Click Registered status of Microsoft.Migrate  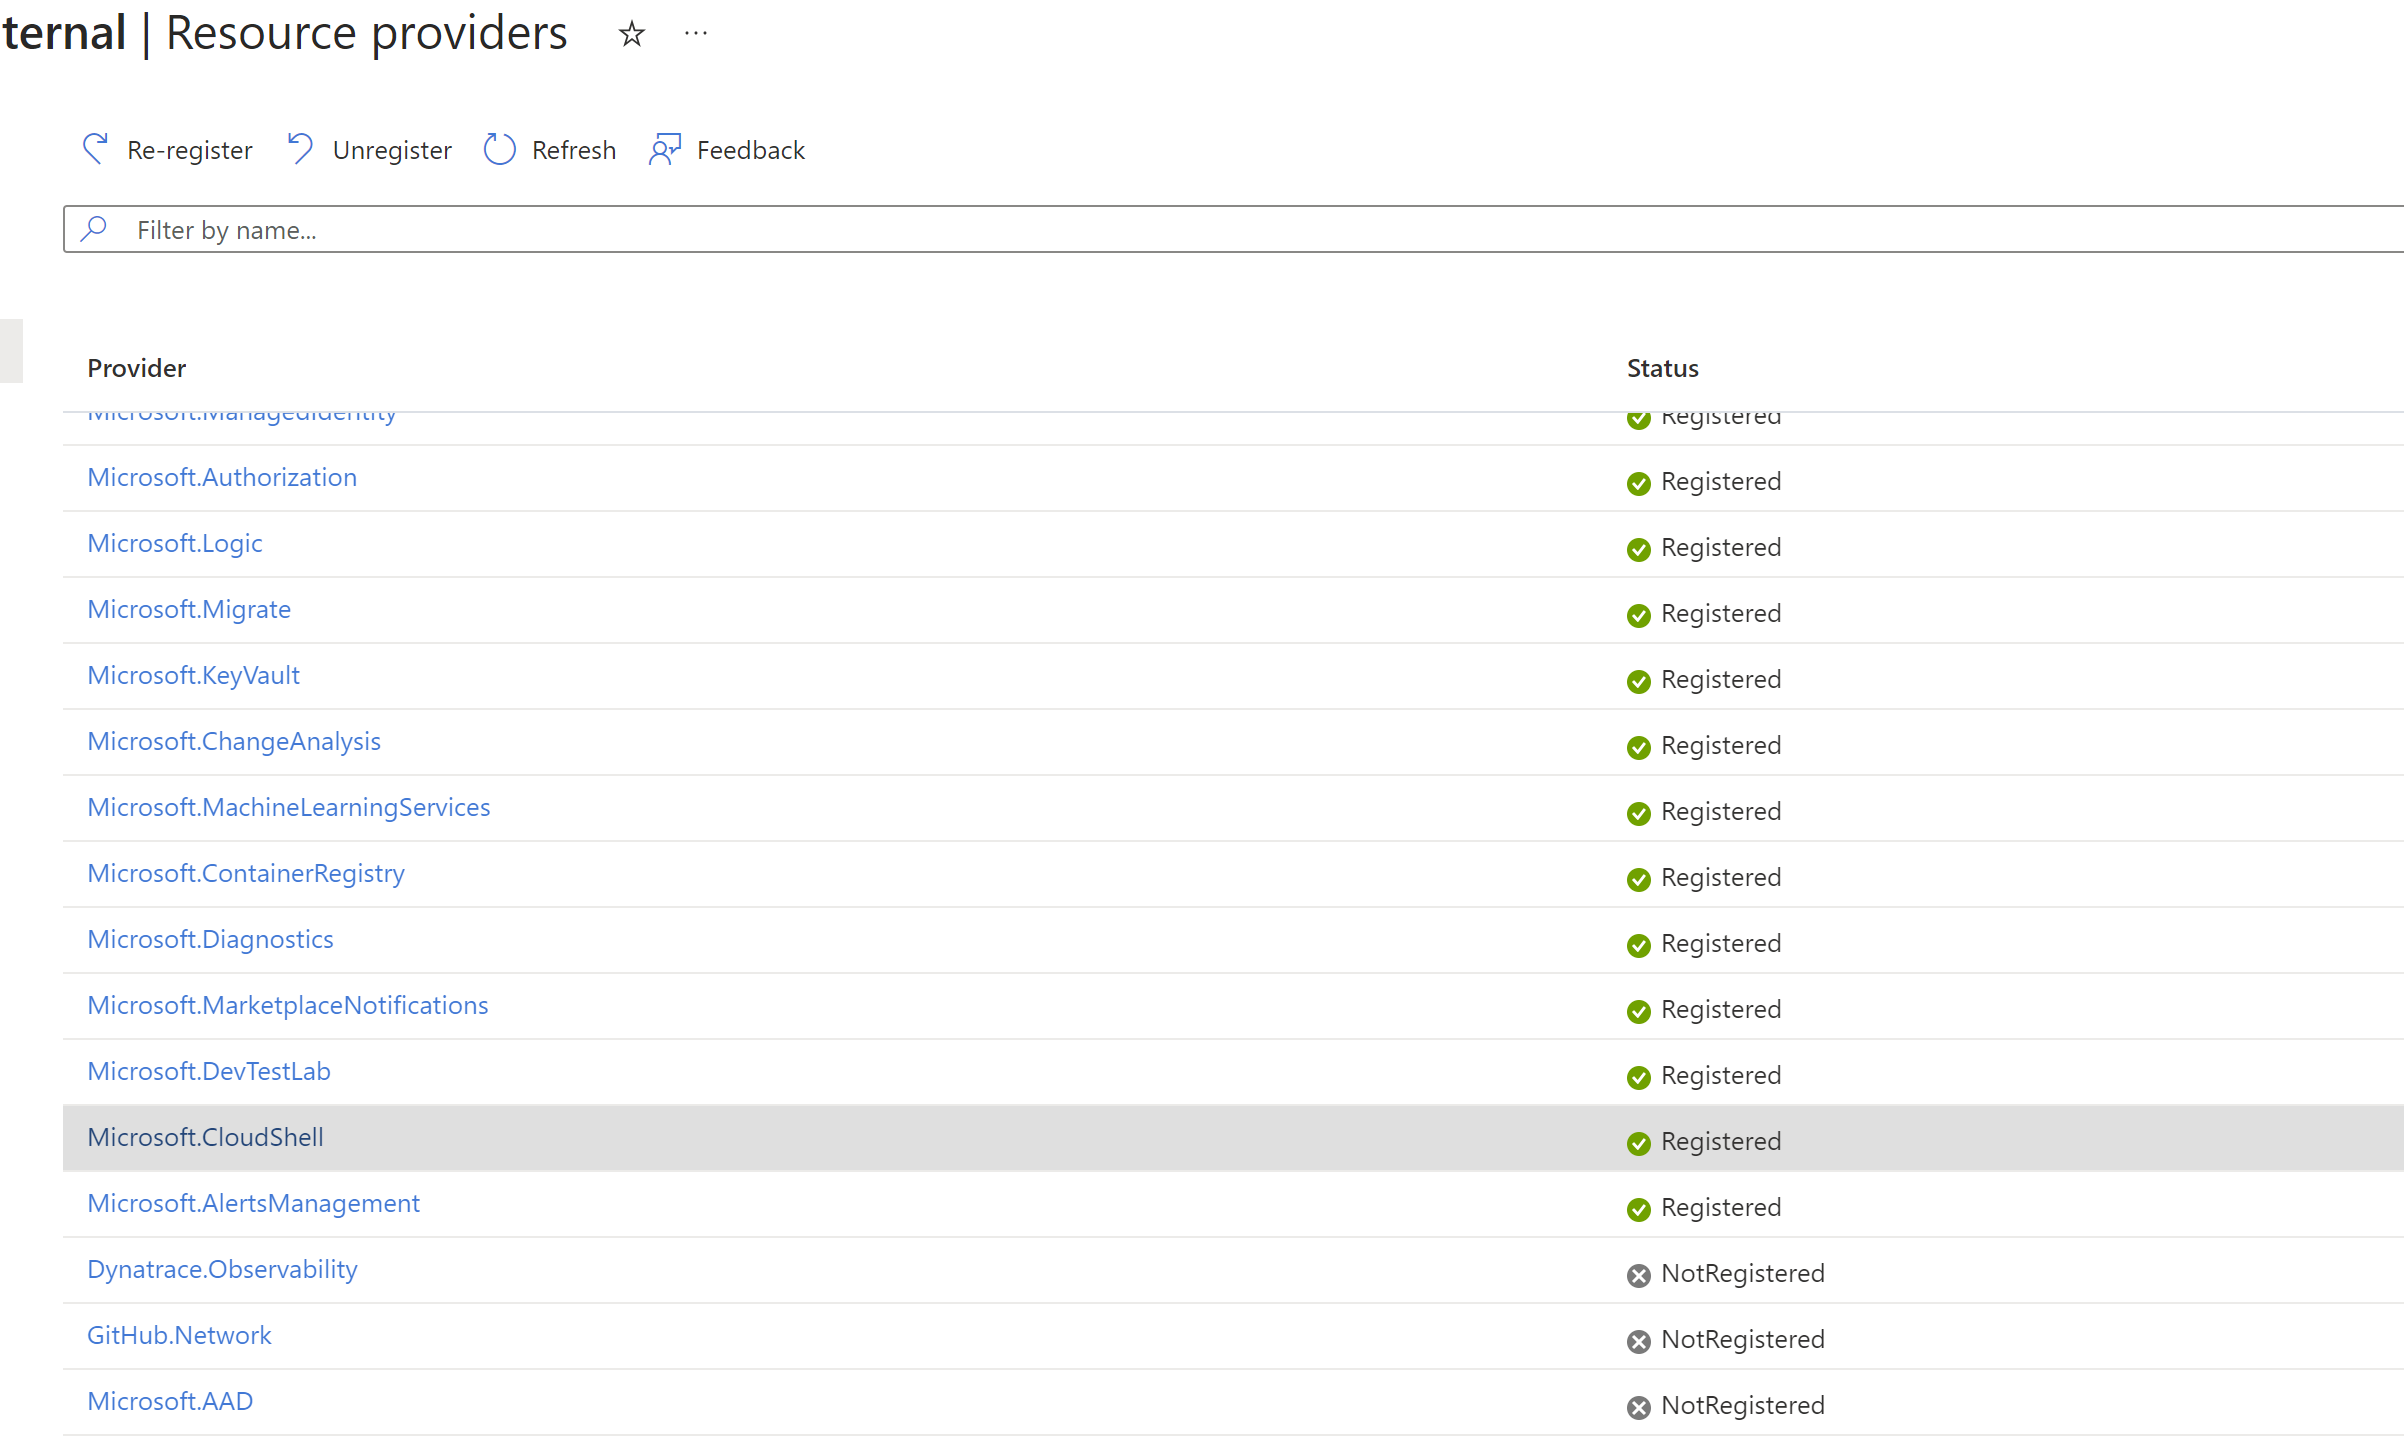pyautogui.click(x=1721, y=613)
